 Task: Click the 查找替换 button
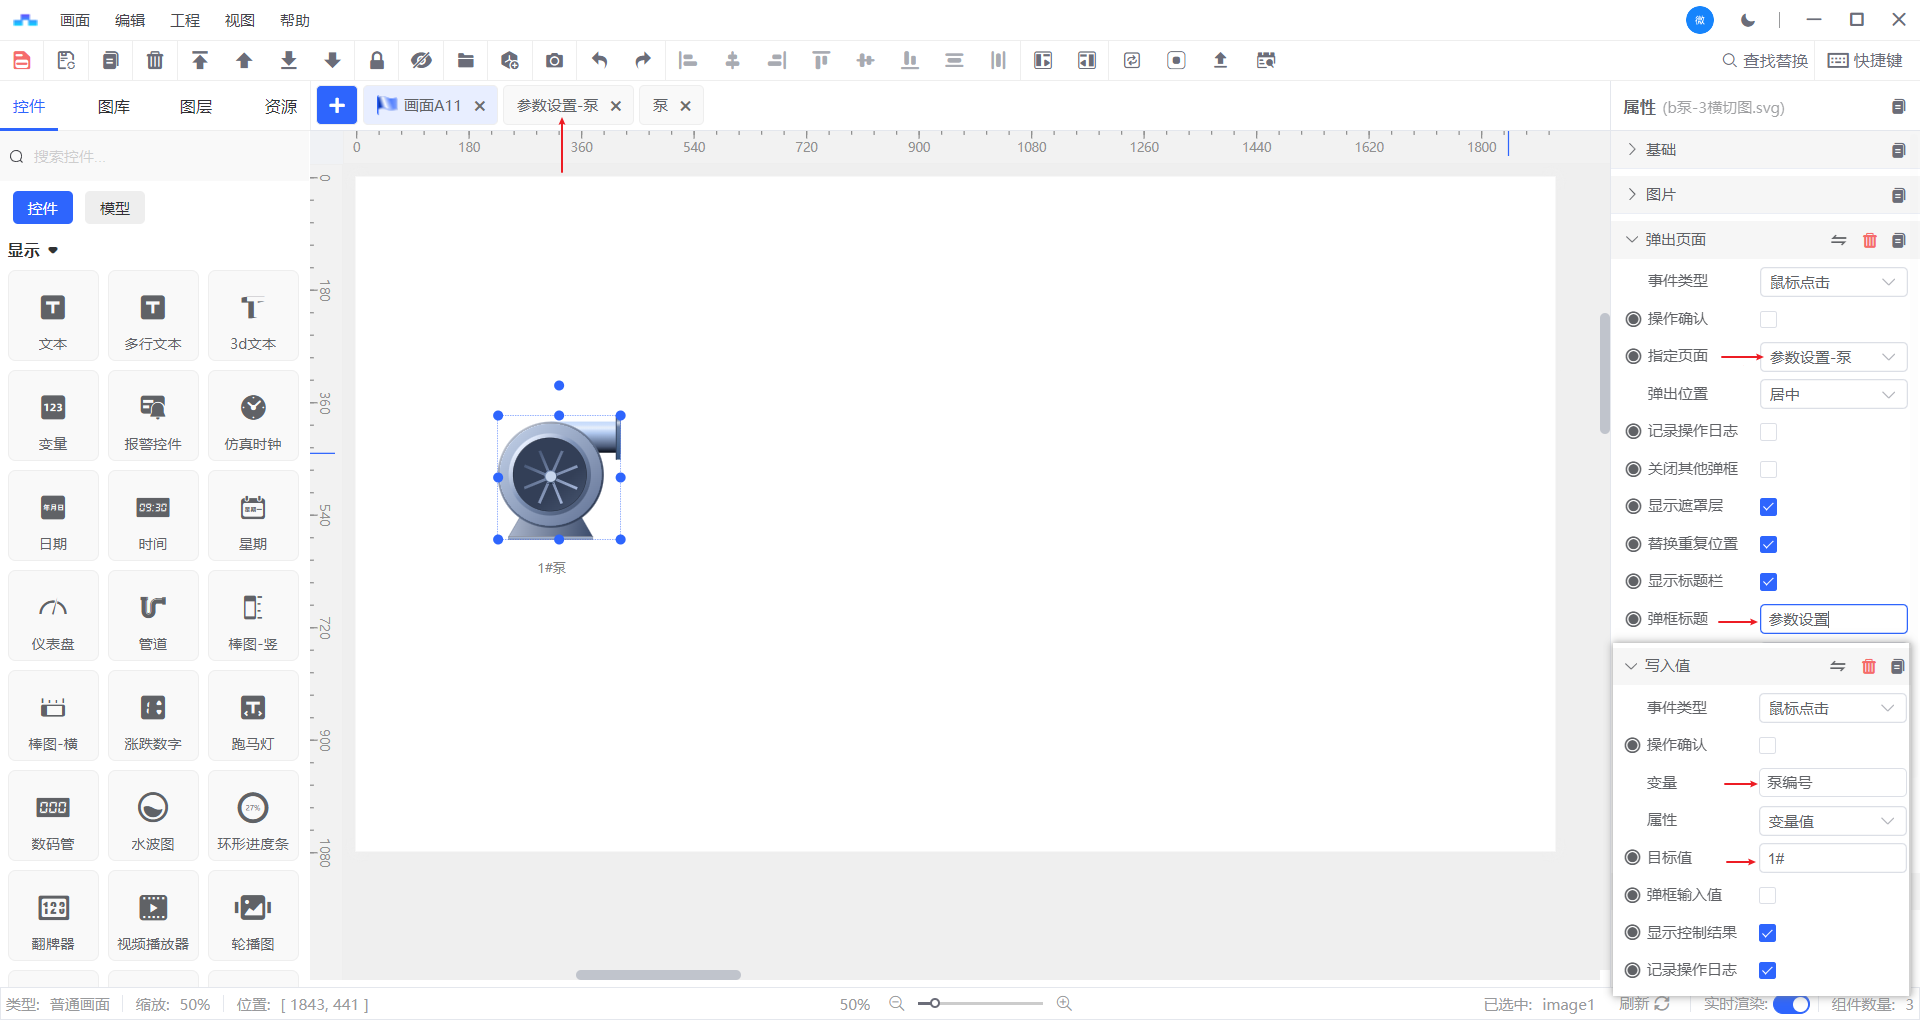click(1765, 61)
